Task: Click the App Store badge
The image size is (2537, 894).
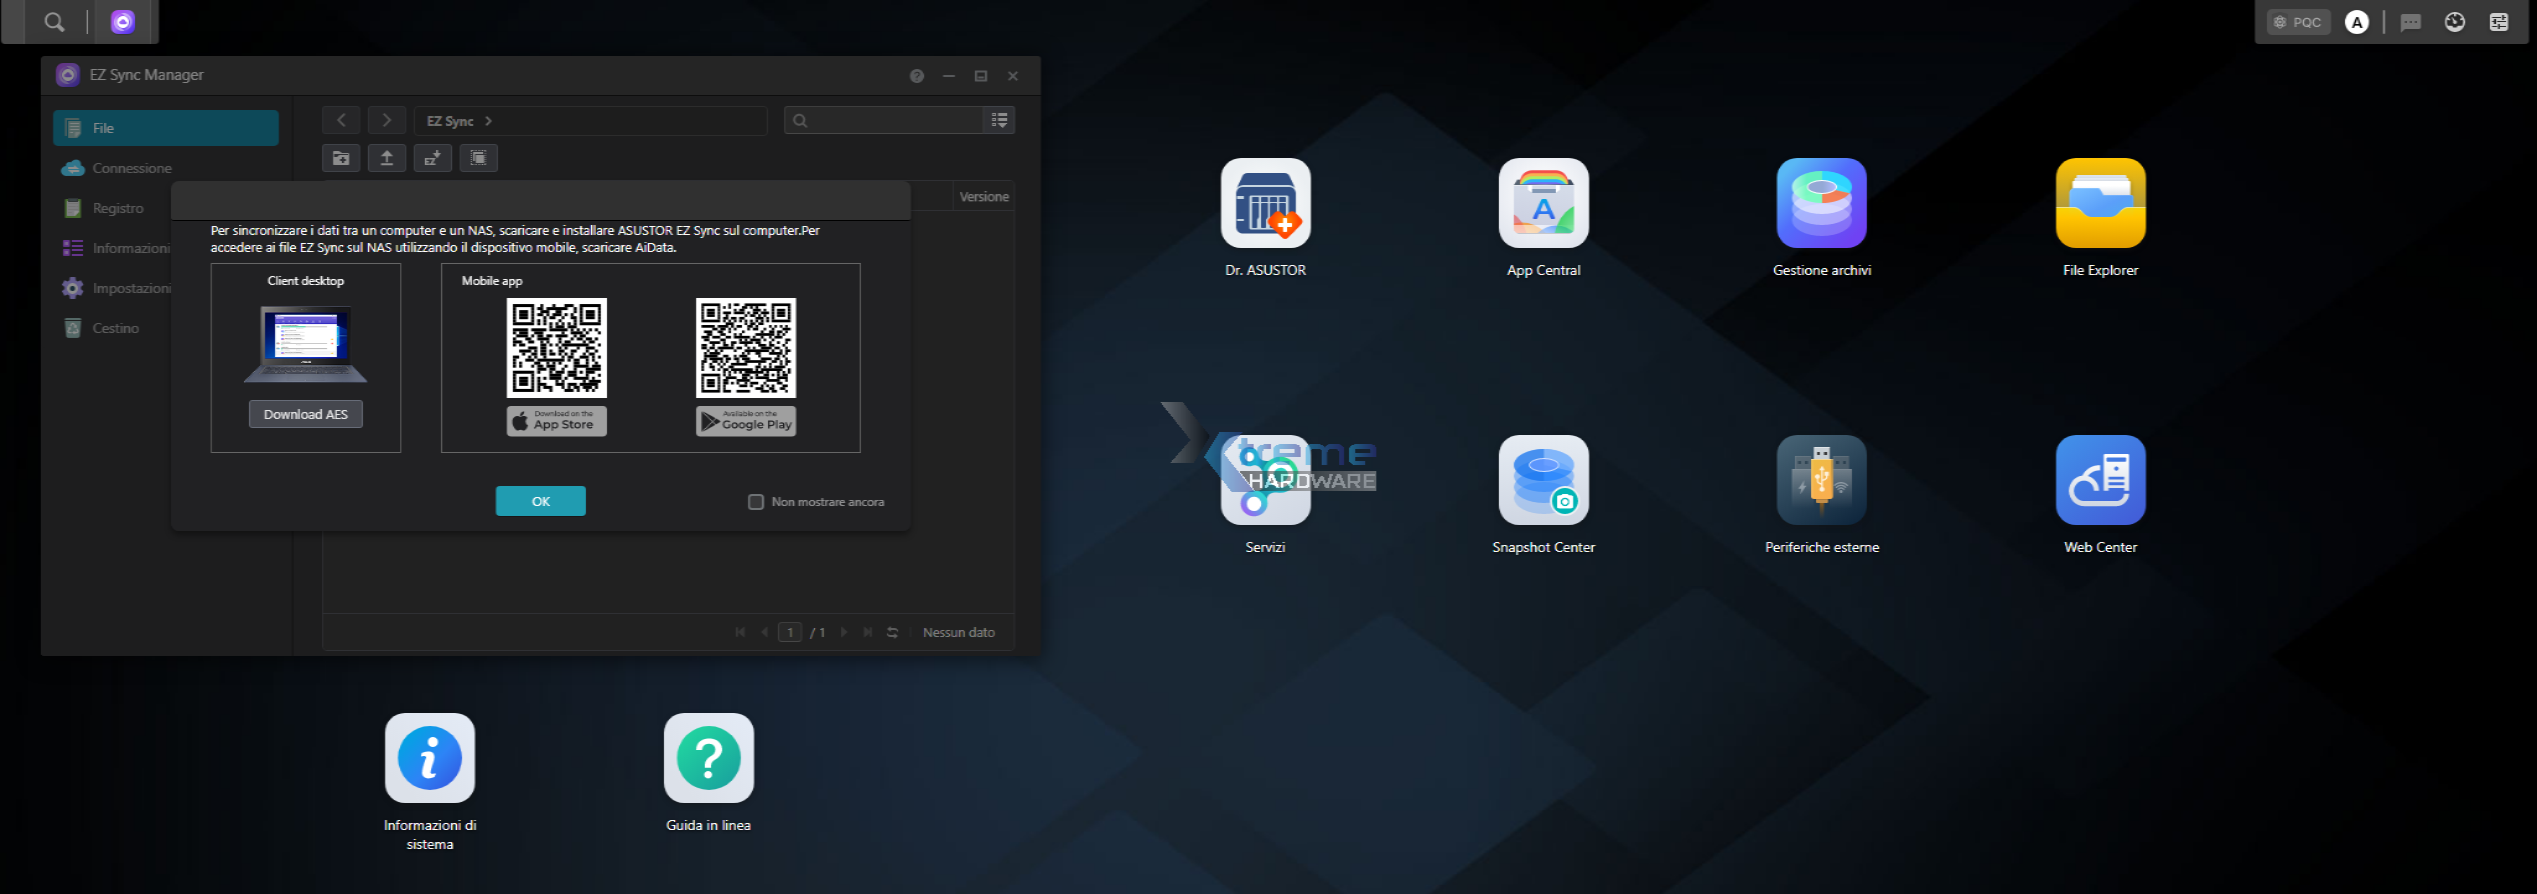Action: click(557, 421)
